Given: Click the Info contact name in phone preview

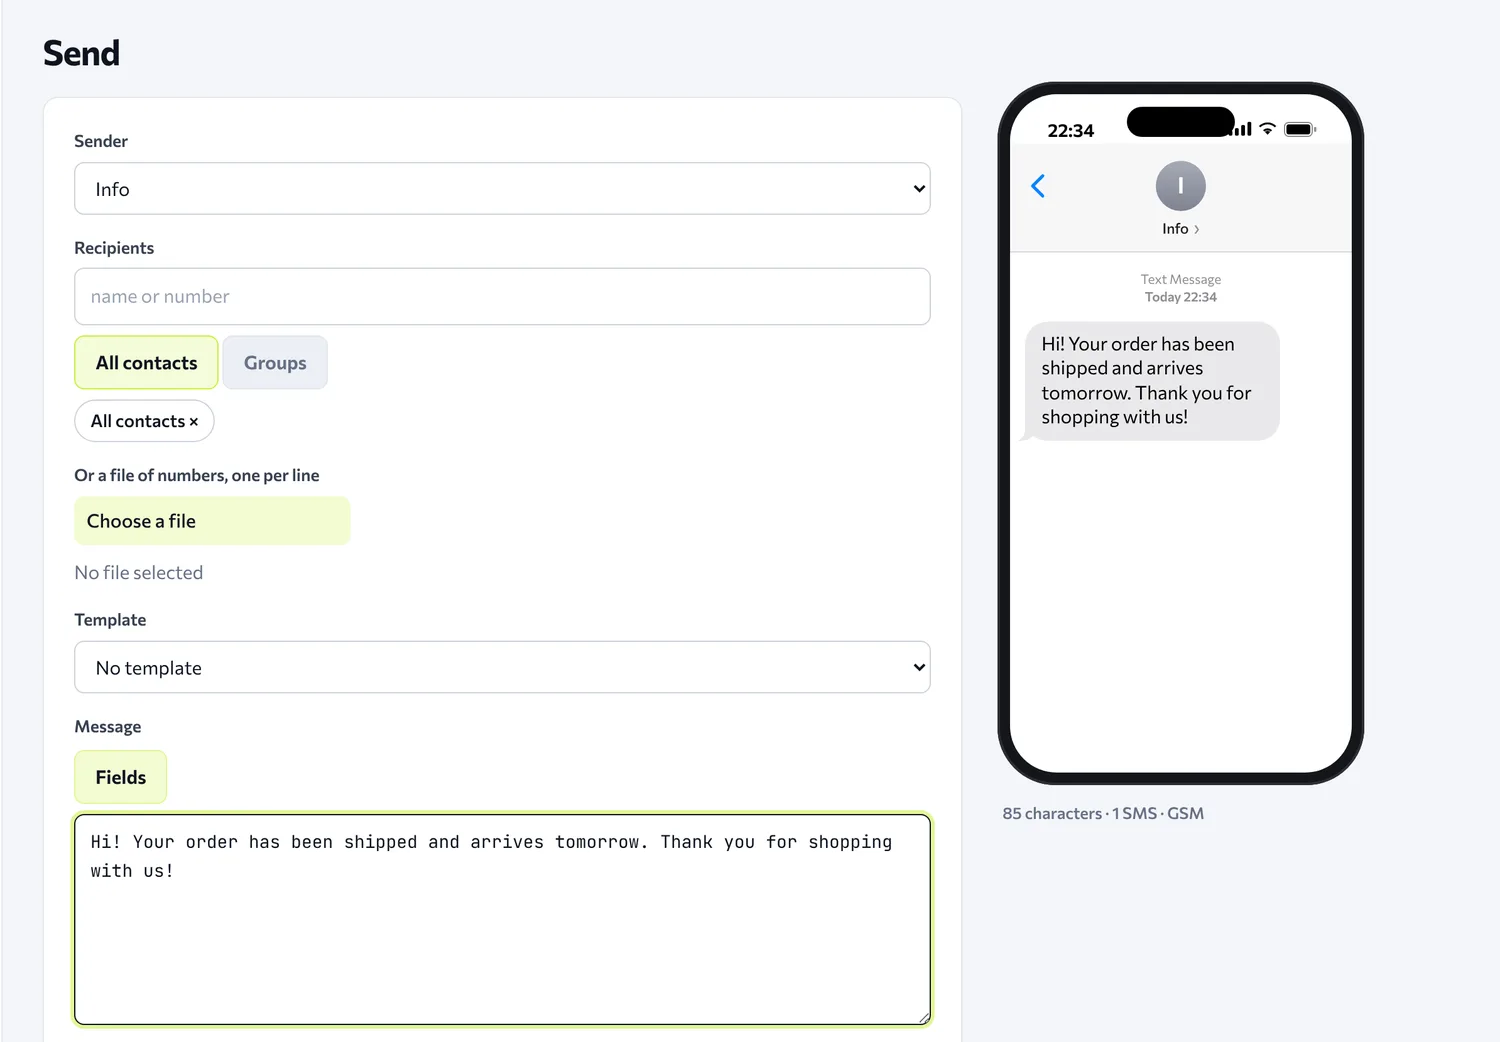Looking at the screenshot, I should [x=1180, y=229].
